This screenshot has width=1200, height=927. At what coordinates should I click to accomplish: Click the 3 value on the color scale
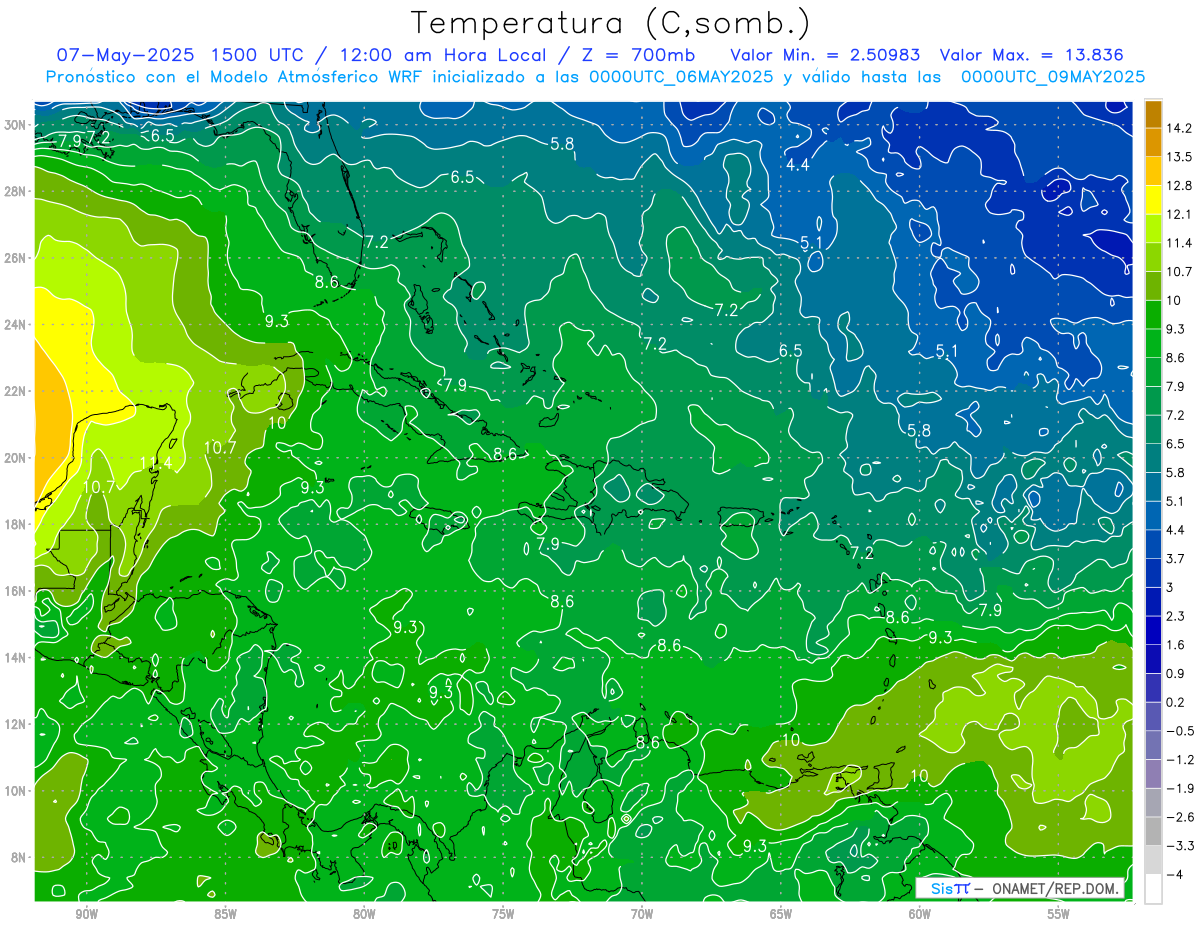coord(1171,587)
